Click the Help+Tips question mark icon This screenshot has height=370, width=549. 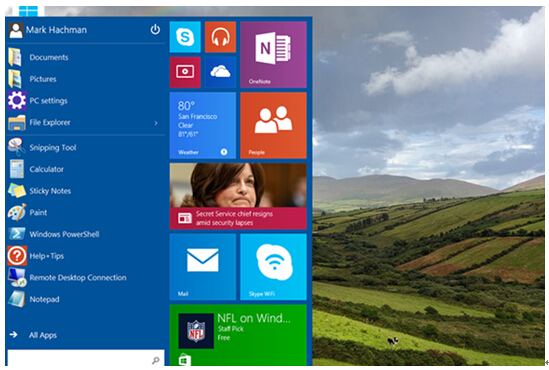[x=17, y=256]
